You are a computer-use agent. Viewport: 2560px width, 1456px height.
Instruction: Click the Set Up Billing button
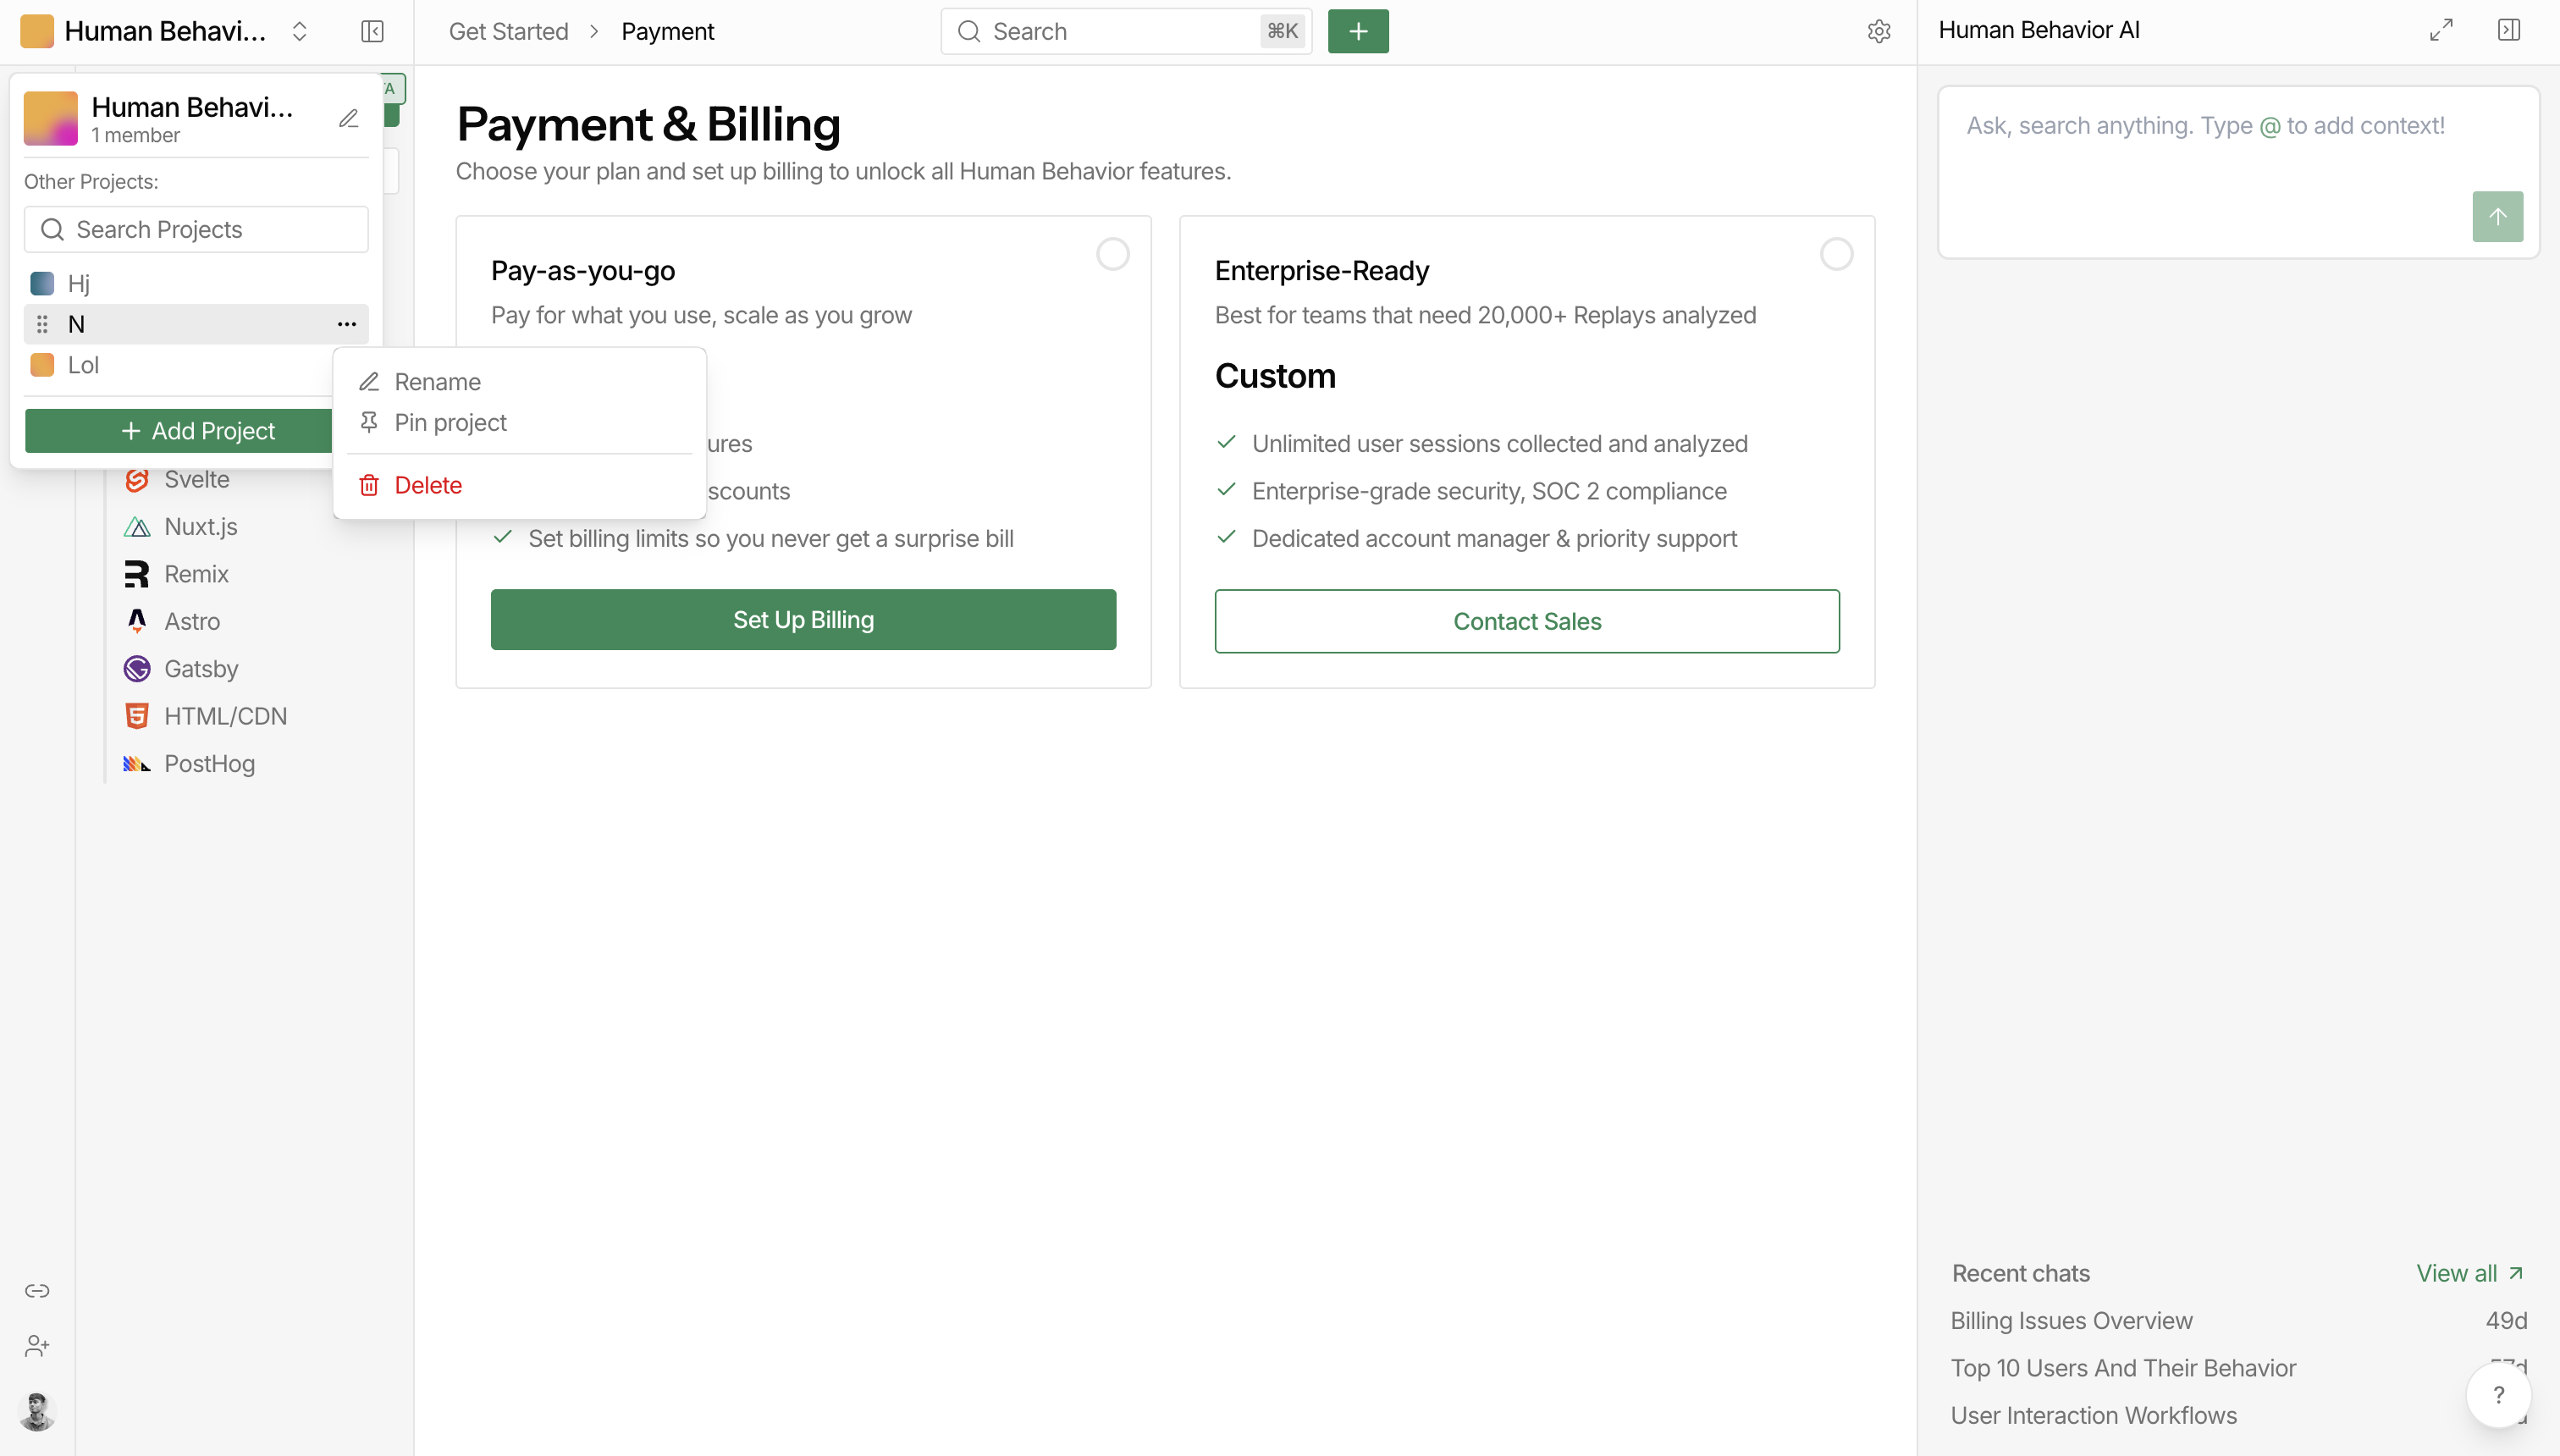click(x=803, y=620)
